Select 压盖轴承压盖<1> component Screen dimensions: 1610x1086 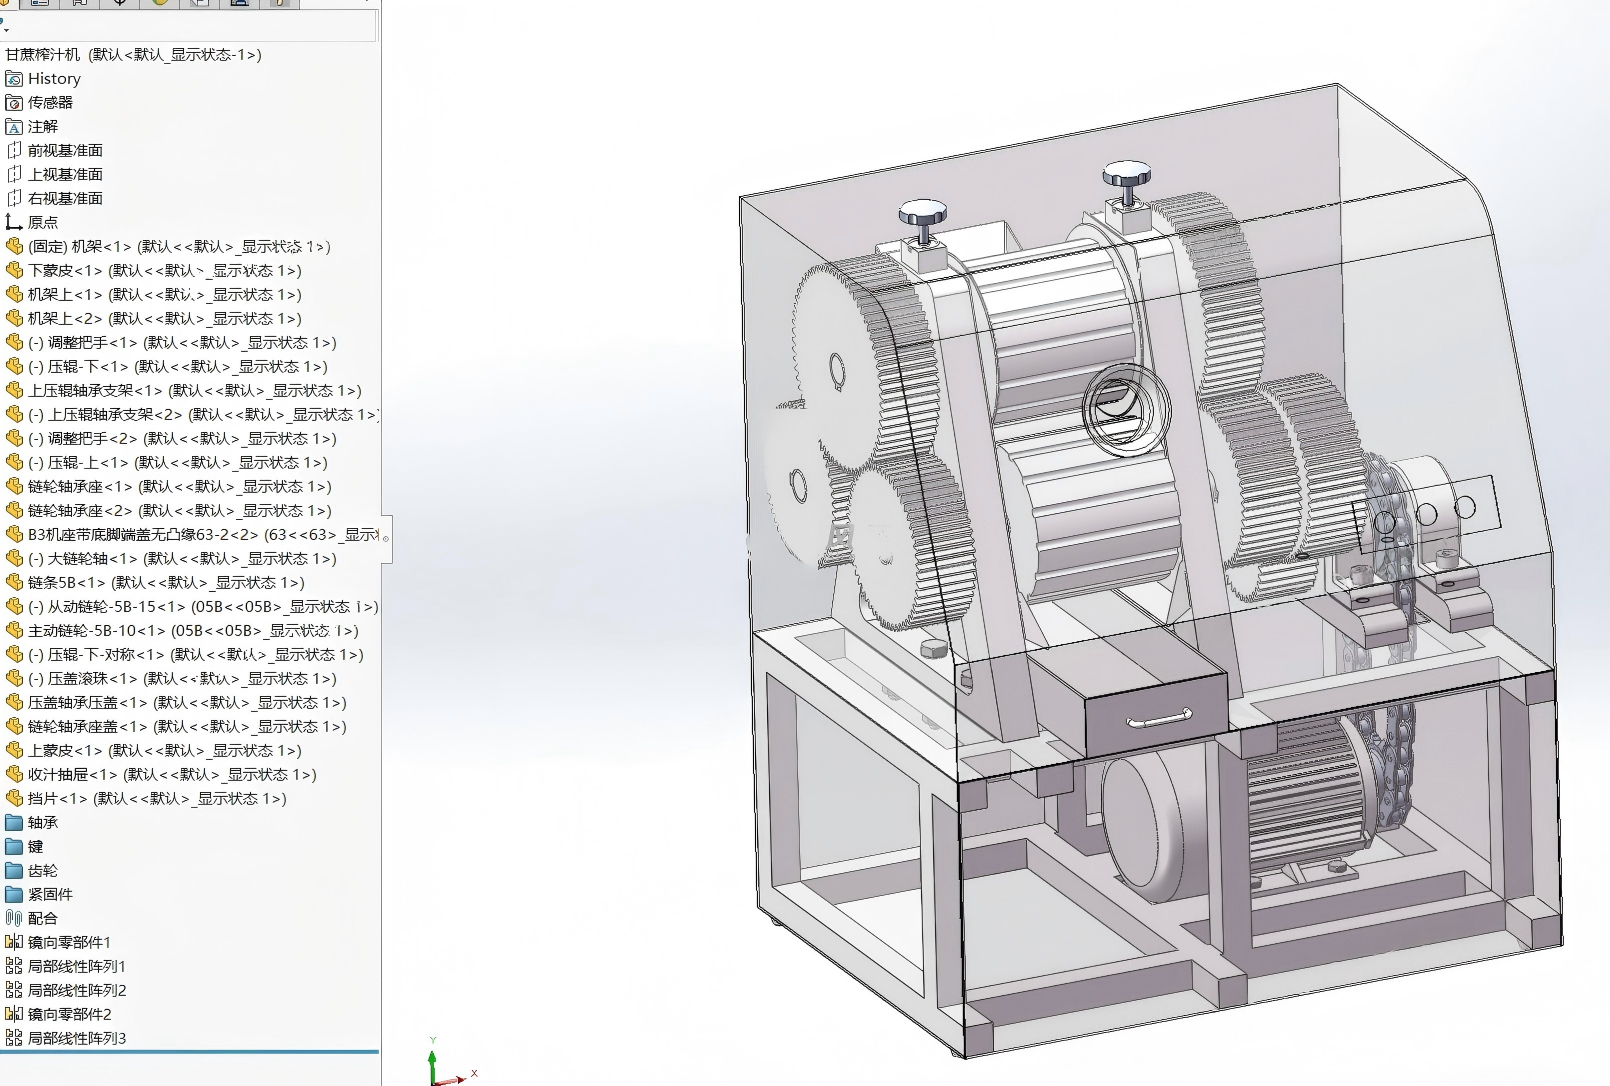[x=187, y=702]
